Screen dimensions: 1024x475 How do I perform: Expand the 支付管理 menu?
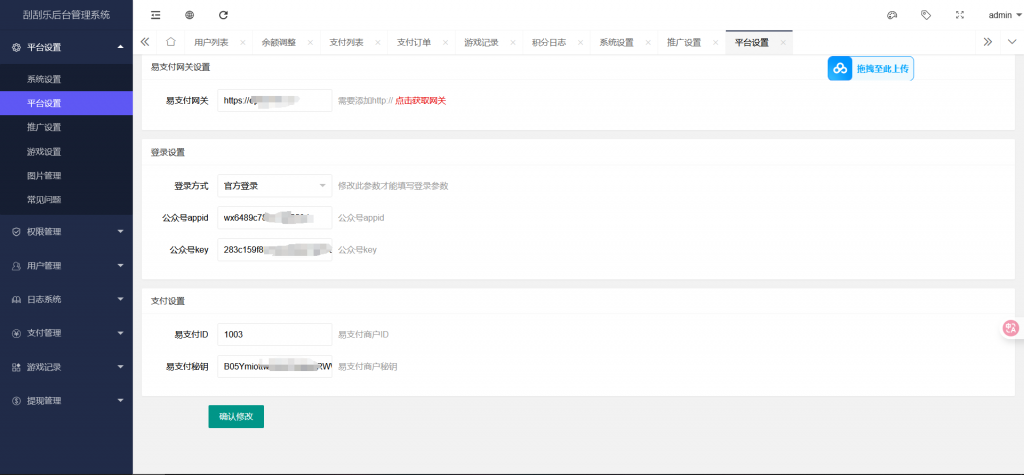point(66,333)
